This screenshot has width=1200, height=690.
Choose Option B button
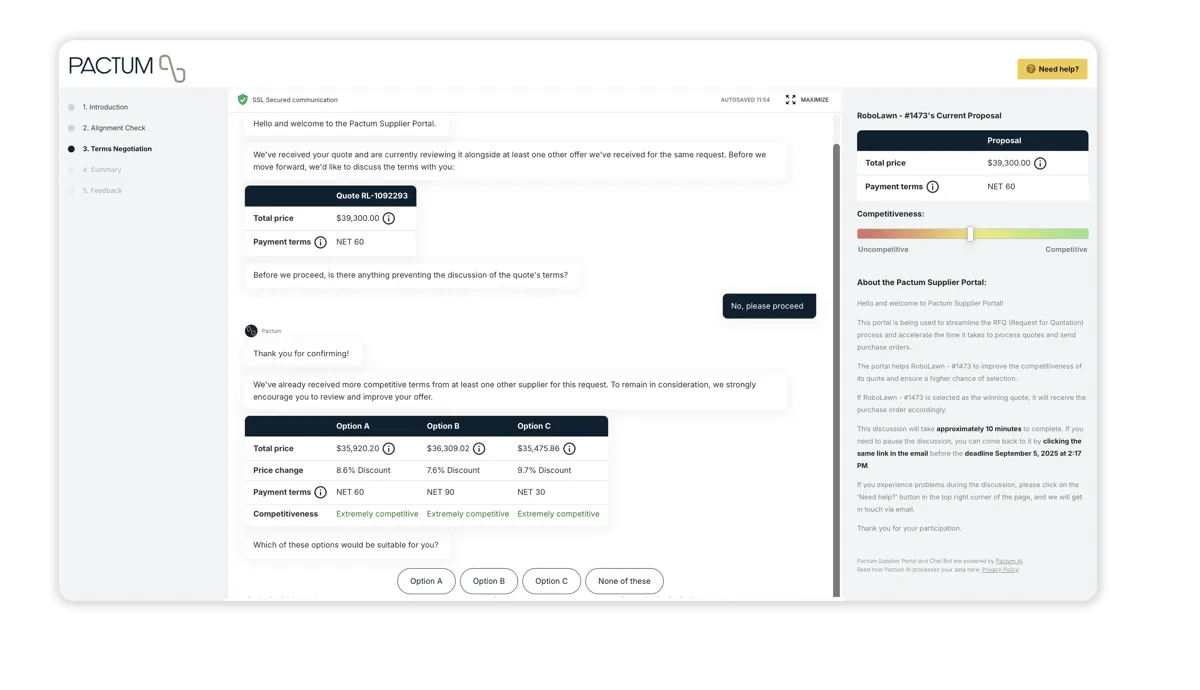pyautogui.click(x=489, y=581)
